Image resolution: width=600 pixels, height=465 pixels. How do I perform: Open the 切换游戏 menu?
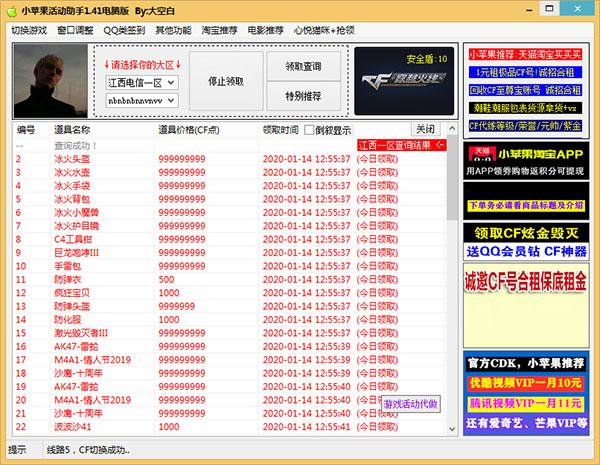pyautogui.click(x=29, y=30)
